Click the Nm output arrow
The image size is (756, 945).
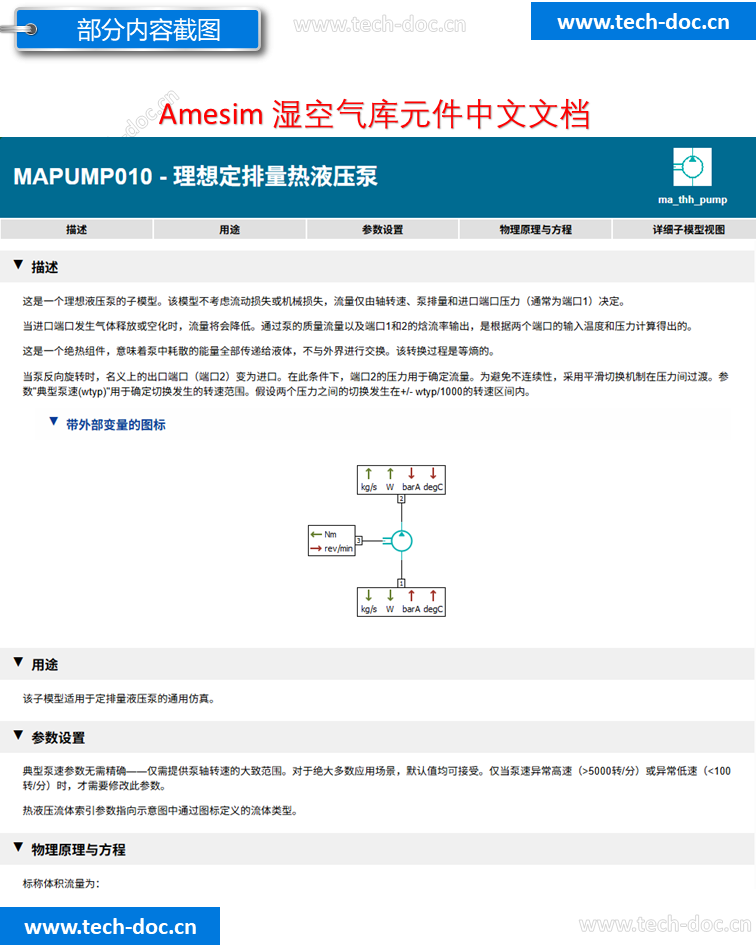coord(316,534)
